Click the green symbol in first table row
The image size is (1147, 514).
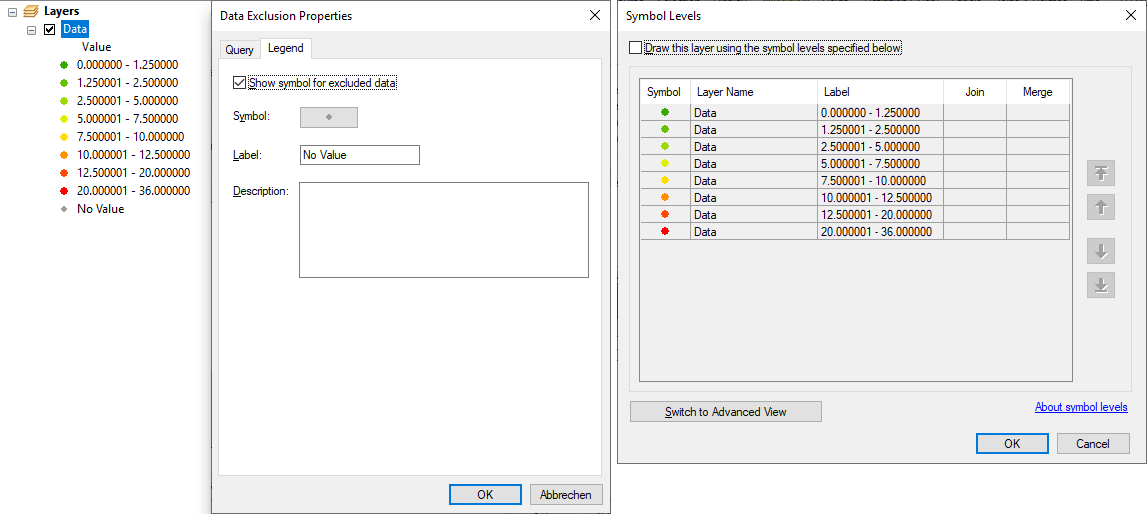(664, 113)
